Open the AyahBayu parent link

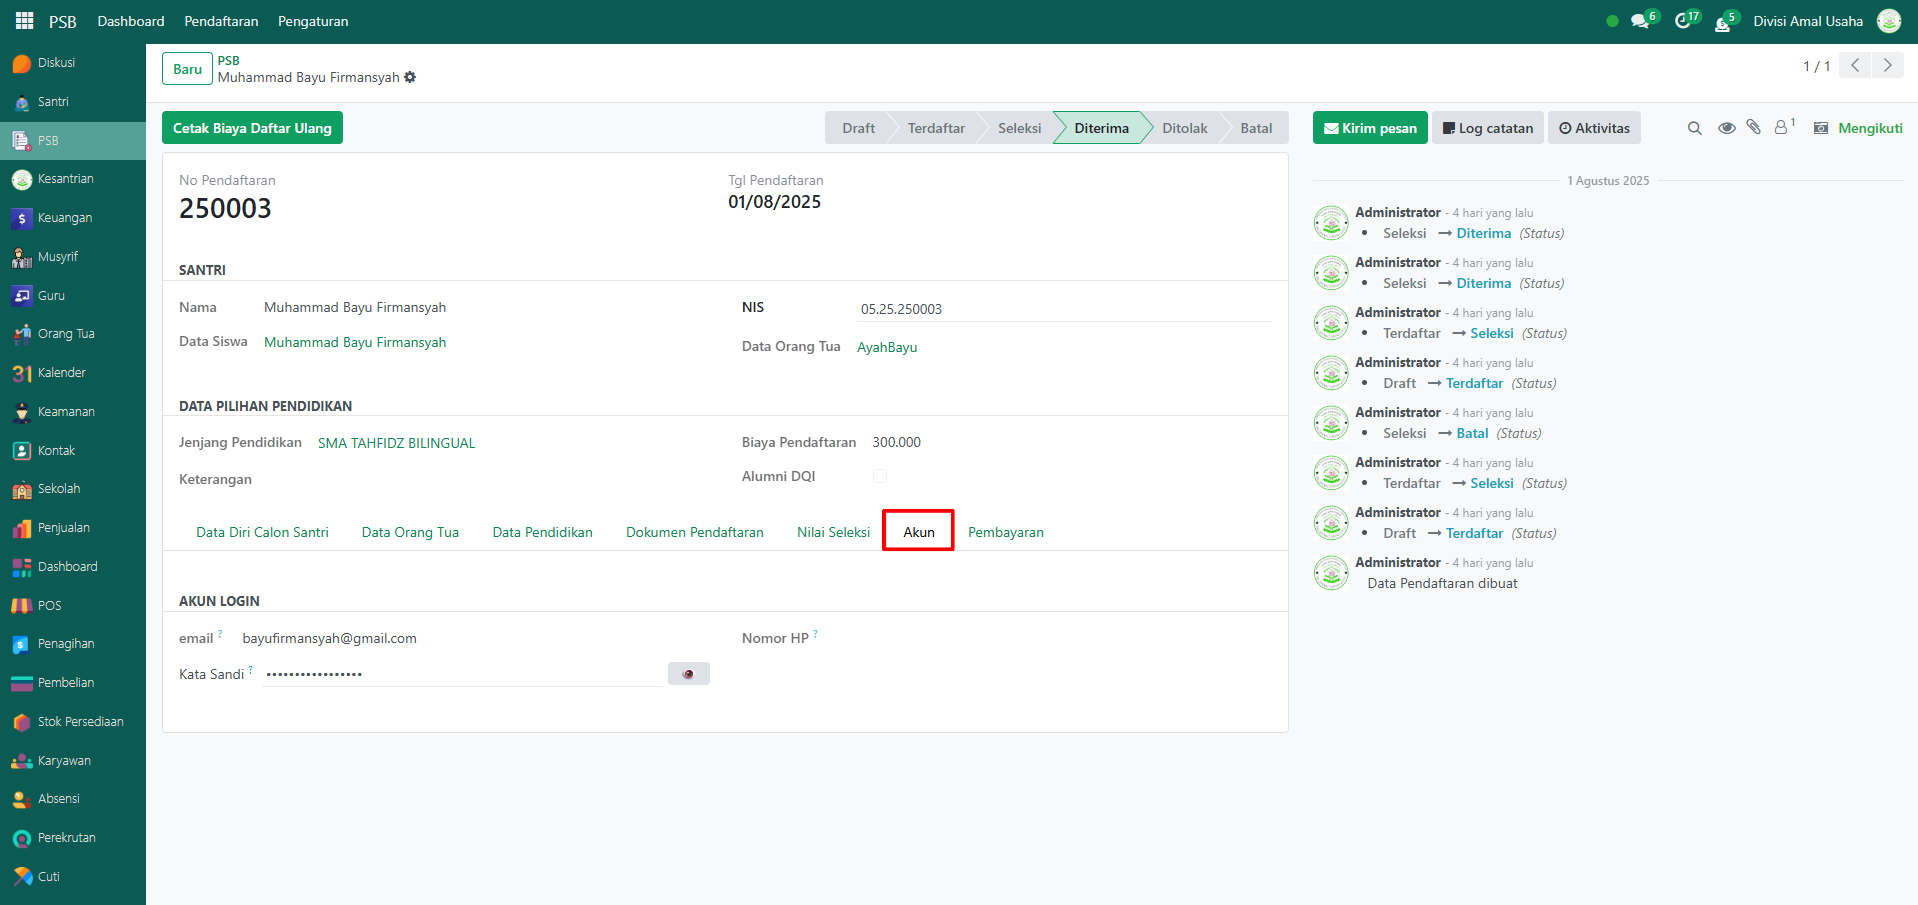coord(887,347)
